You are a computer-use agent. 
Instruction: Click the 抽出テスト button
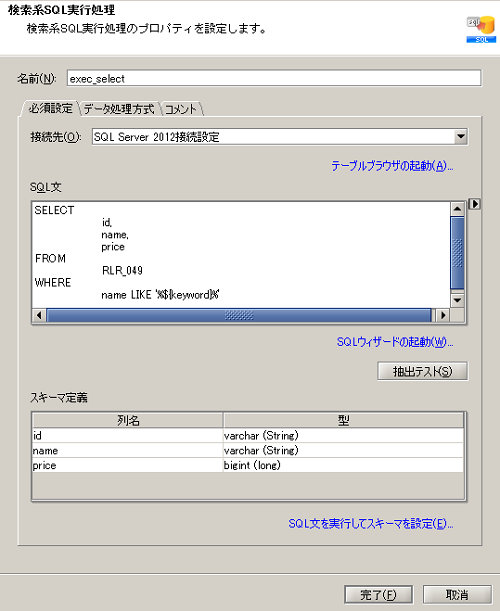422,371
